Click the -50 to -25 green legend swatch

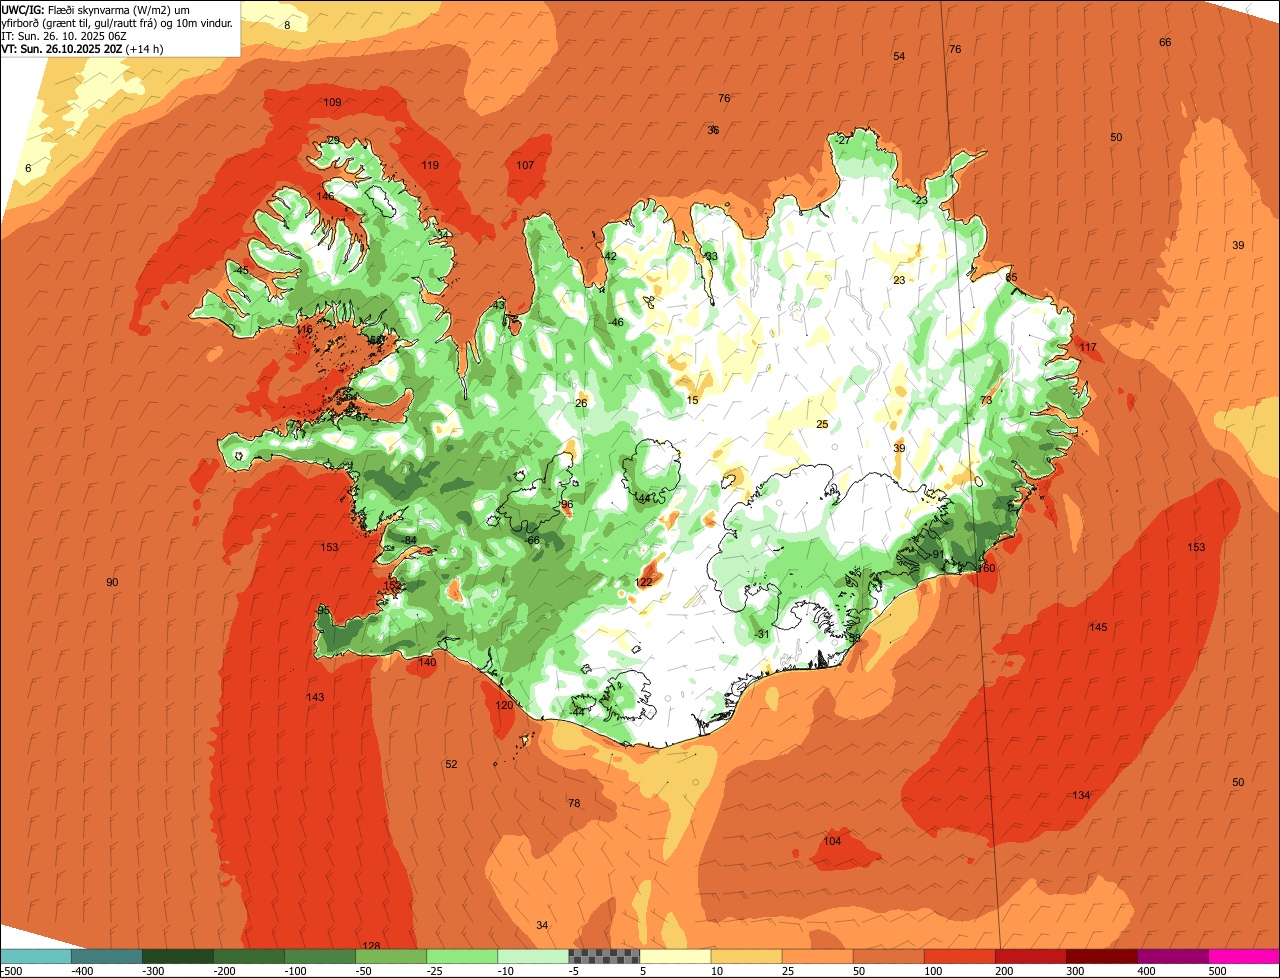coord(391,956)
